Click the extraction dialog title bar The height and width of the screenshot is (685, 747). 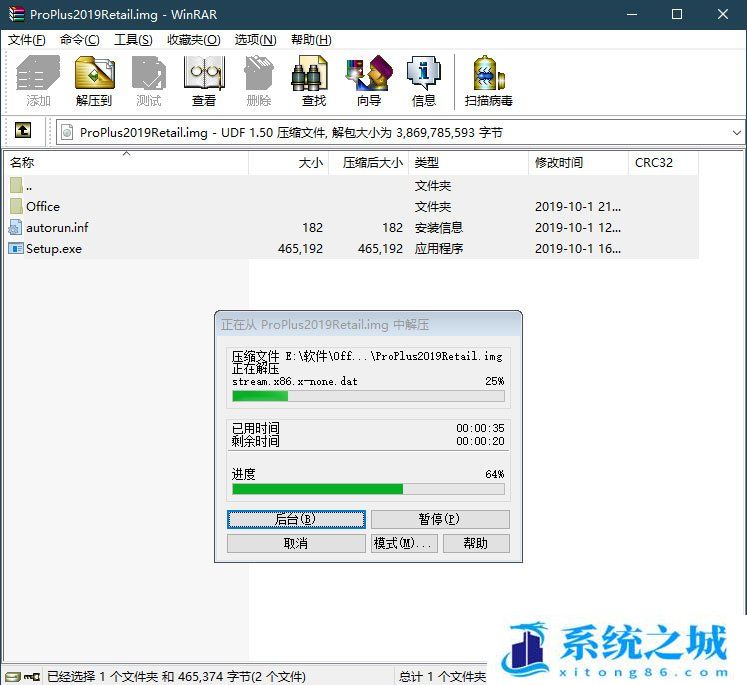[x=368, y=324]
